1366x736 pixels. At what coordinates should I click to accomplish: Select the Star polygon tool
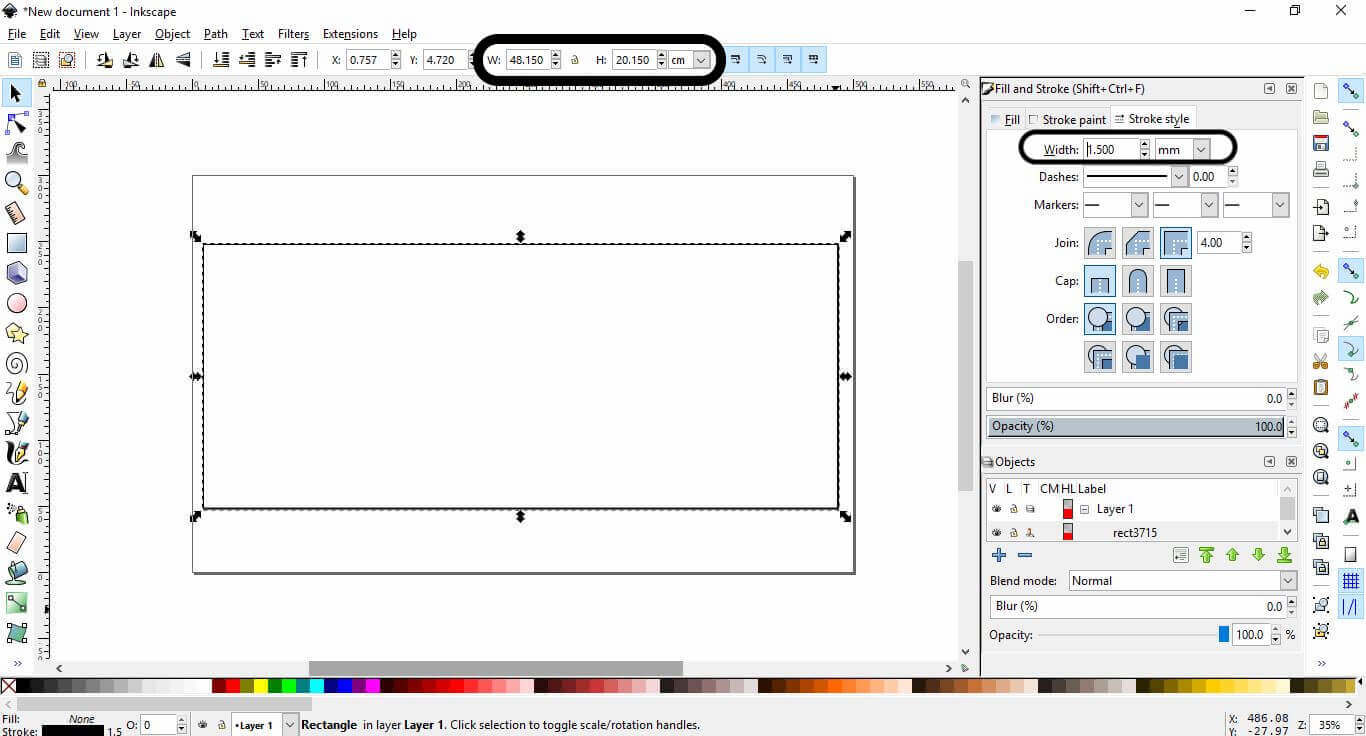click(x=16, y=333)
